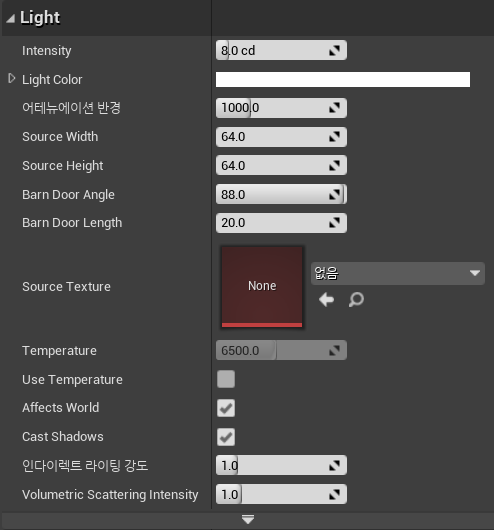Click the Source Width value field

pos(281,137)
